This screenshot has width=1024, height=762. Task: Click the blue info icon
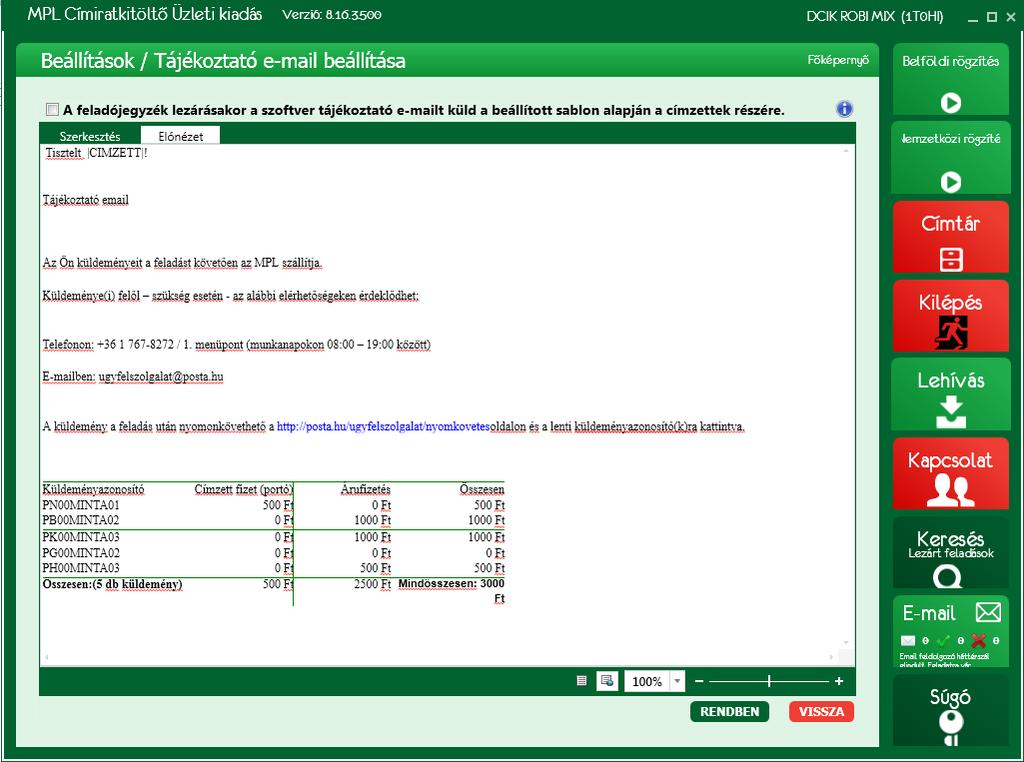click(844, 109)
